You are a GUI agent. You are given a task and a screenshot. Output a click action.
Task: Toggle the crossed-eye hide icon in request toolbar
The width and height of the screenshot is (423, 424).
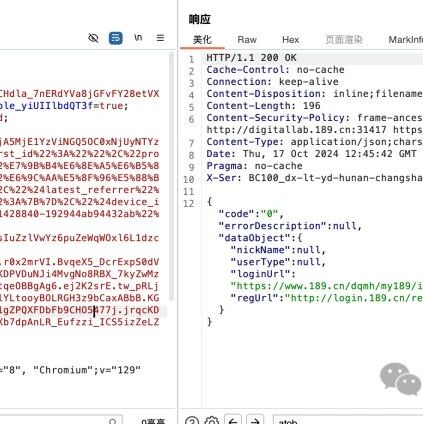(x=93, y=38)
